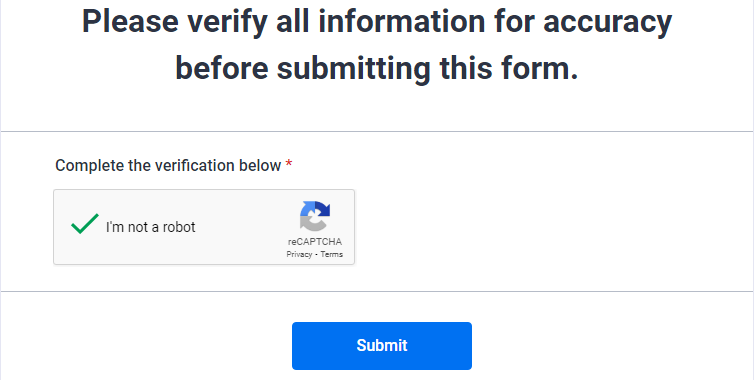
Task: Toggle the green checkmark reCAPTCHA checkbox
Action: point(85,224)
